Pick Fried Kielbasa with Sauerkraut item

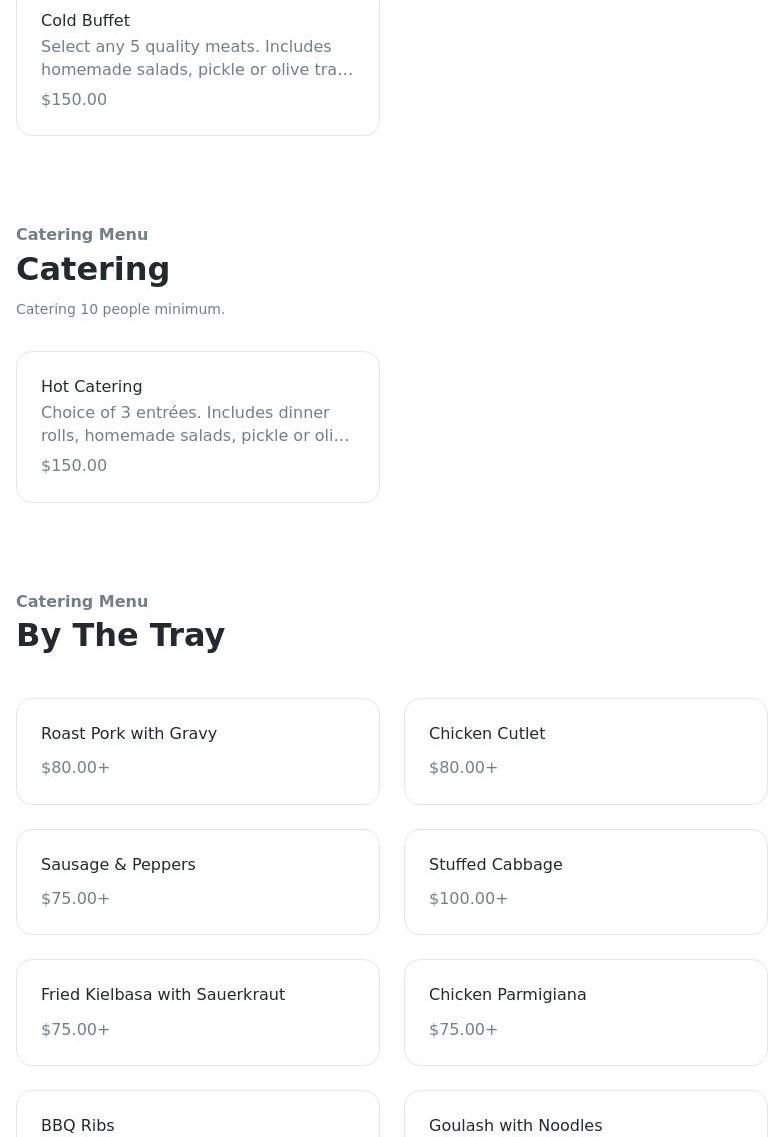163,994
